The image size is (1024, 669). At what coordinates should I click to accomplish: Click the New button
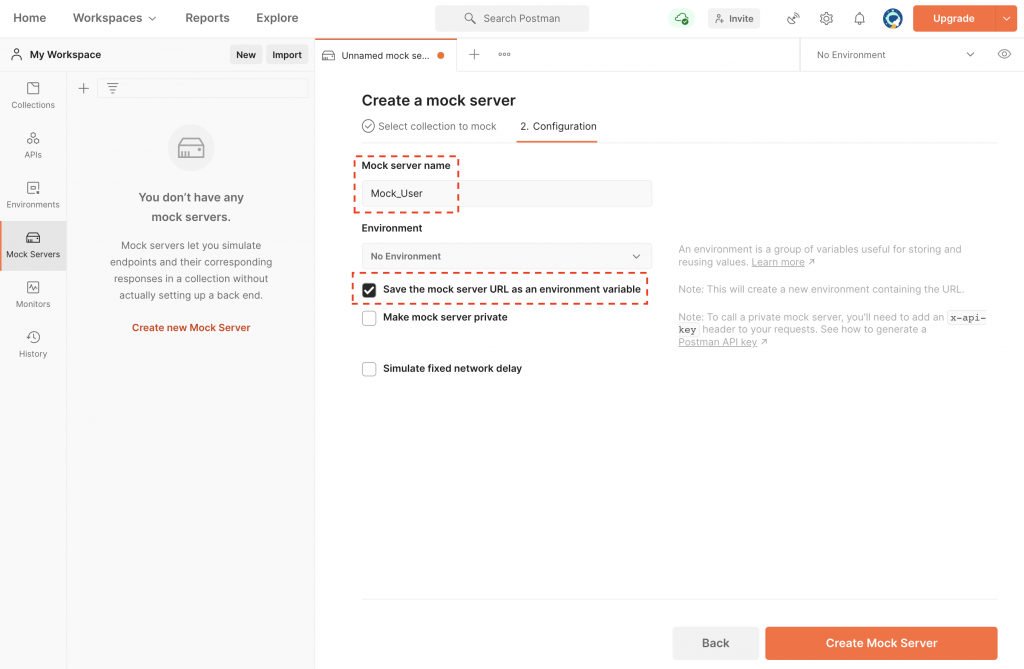coord(246,55)
